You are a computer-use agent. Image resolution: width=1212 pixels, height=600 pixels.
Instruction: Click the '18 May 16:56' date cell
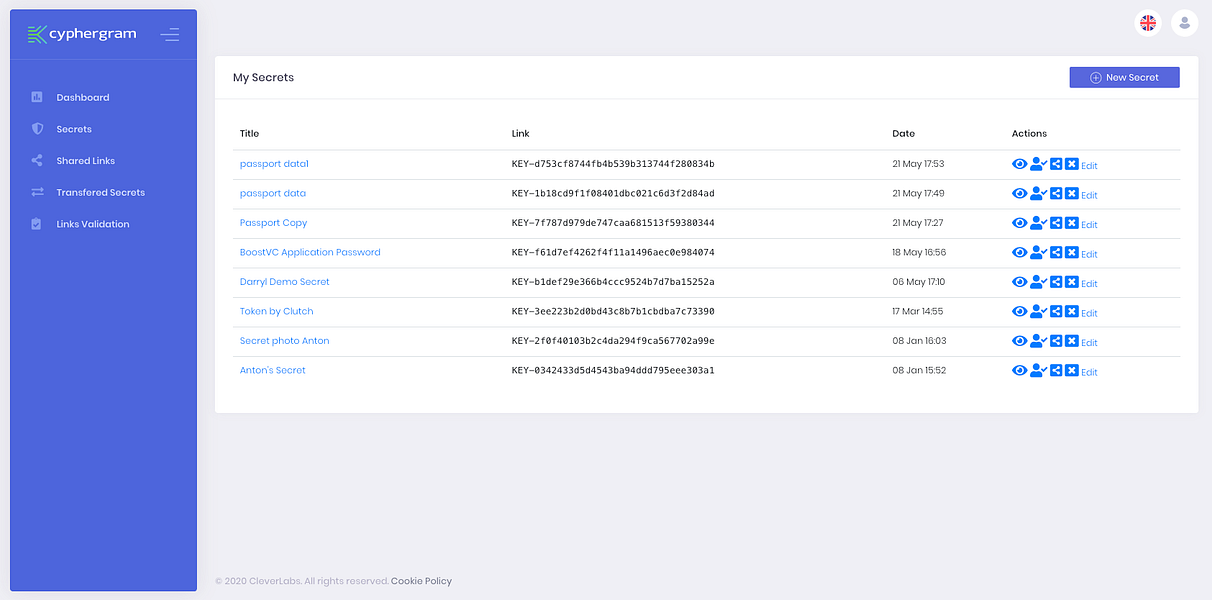click(x=919, y=252)
